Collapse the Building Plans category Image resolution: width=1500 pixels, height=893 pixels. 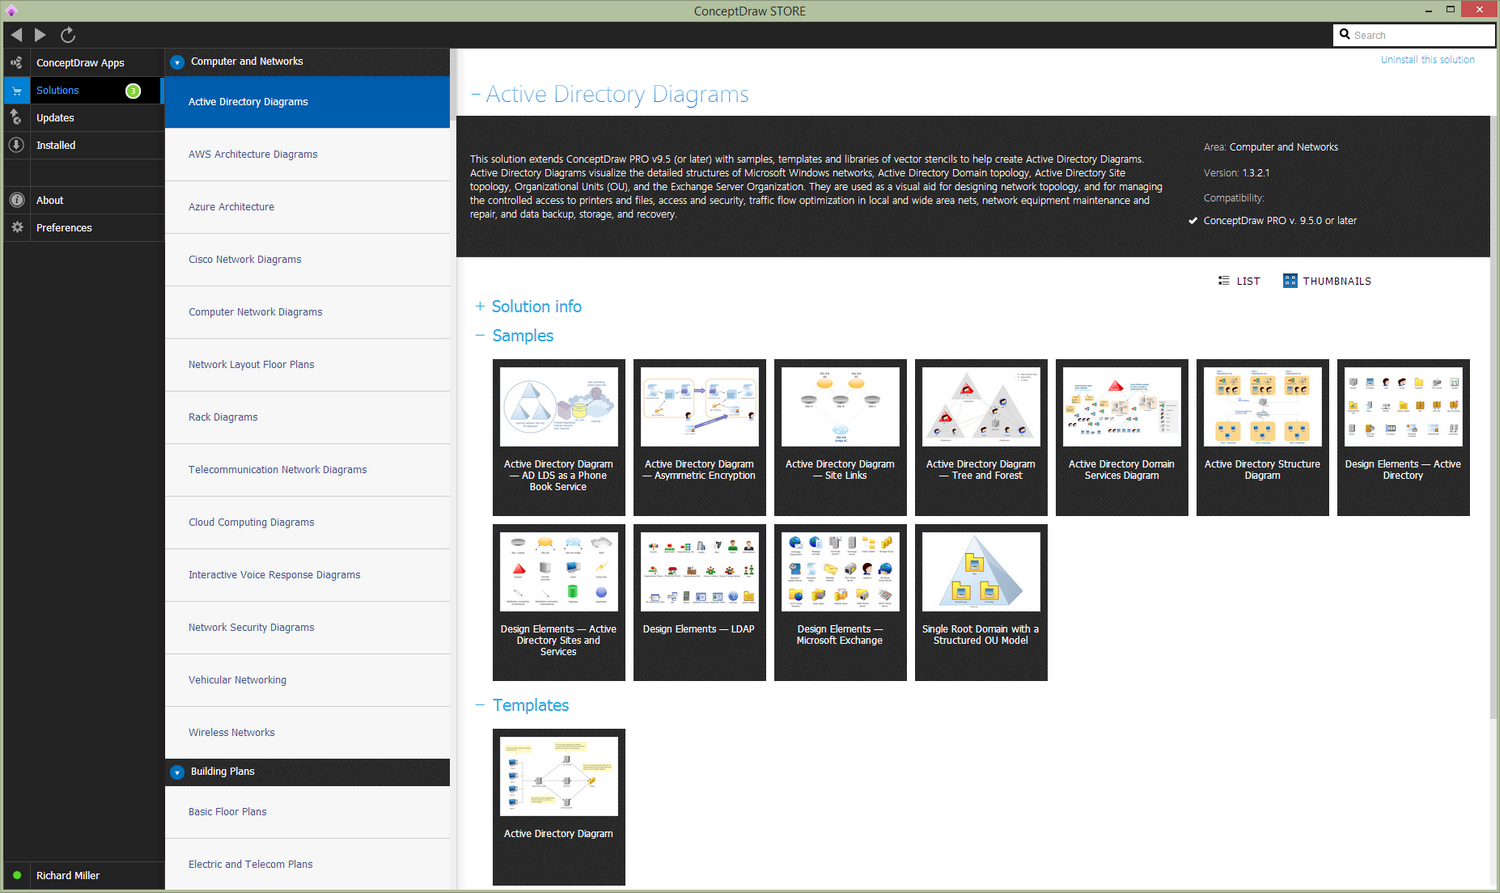click(x=177, y=772)
